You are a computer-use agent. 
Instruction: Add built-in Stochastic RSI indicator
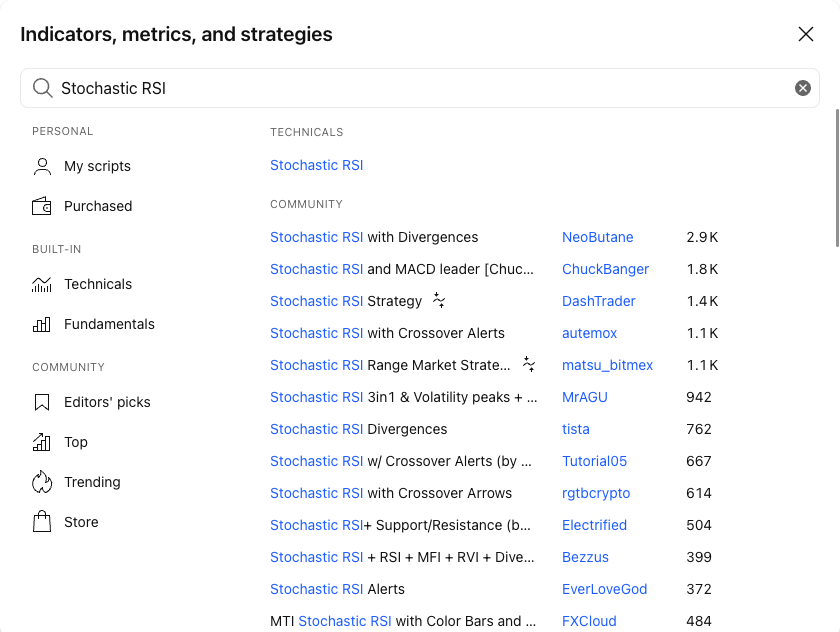pyautogui.click(x=317, y=165)
